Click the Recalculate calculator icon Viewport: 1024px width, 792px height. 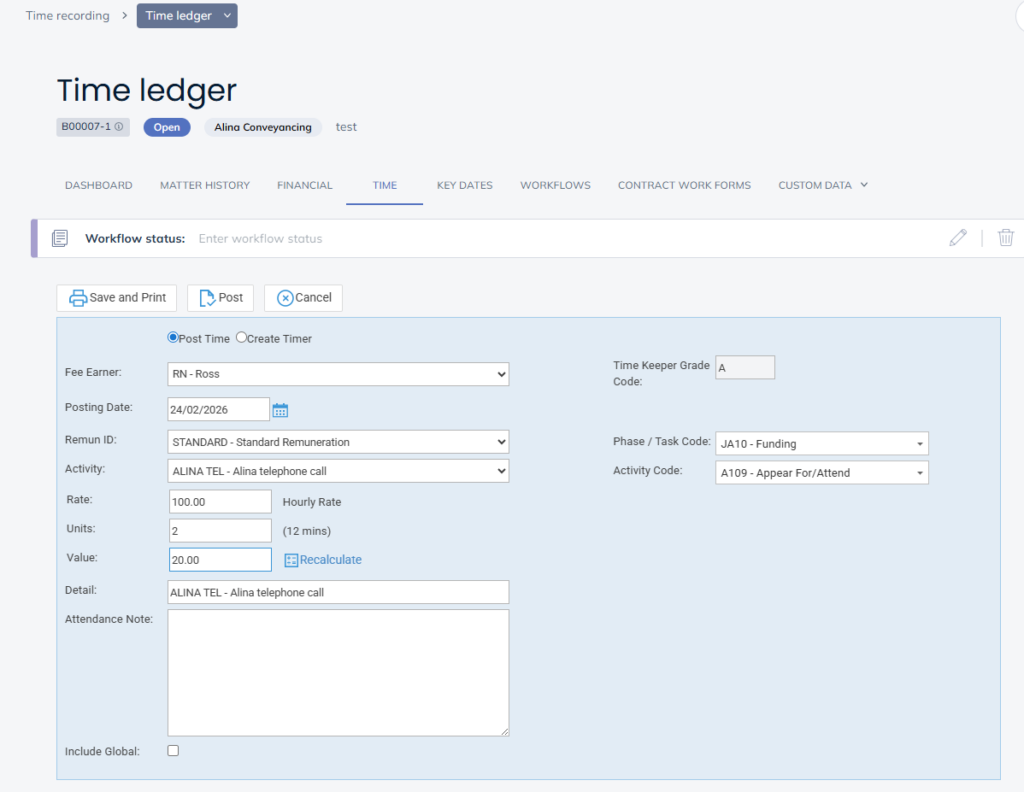(x=291, y=560)
